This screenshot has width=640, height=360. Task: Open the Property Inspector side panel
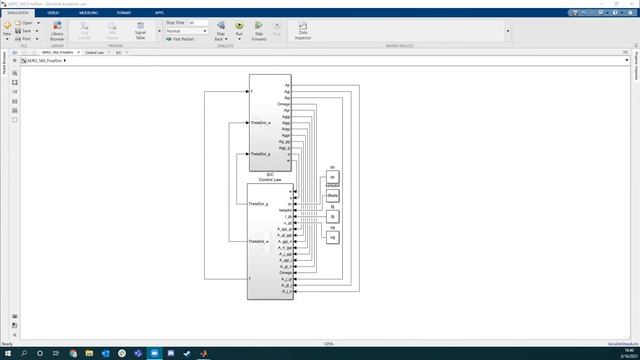pos(636,66)
